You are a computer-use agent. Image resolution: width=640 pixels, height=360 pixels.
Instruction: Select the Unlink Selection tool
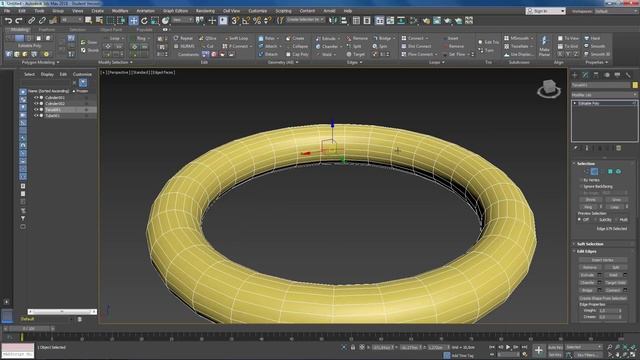click(42, 20)
